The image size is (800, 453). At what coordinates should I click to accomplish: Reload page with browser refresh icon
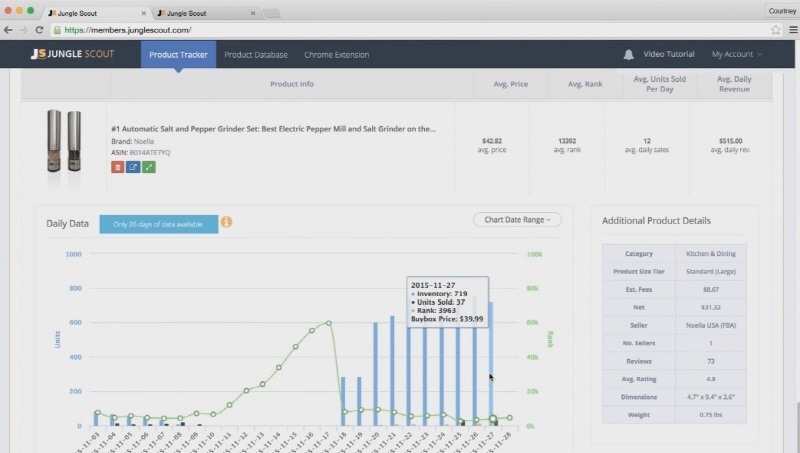coord(39,30)
